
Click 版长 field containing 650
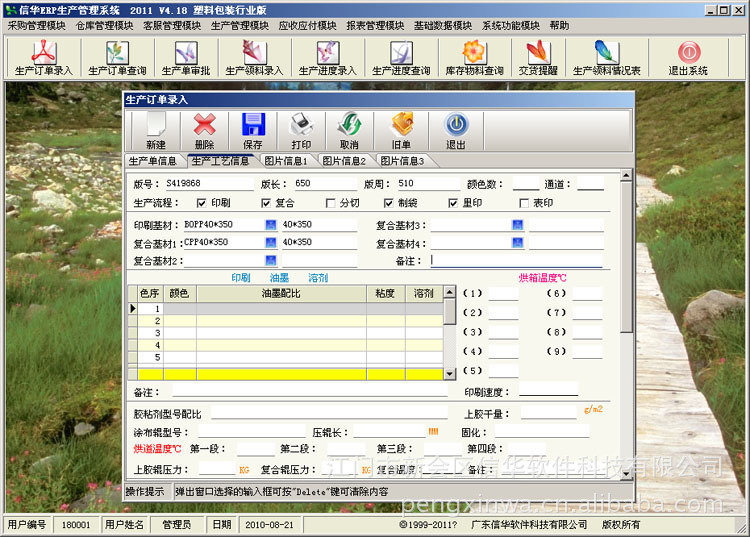coord(325,184)
